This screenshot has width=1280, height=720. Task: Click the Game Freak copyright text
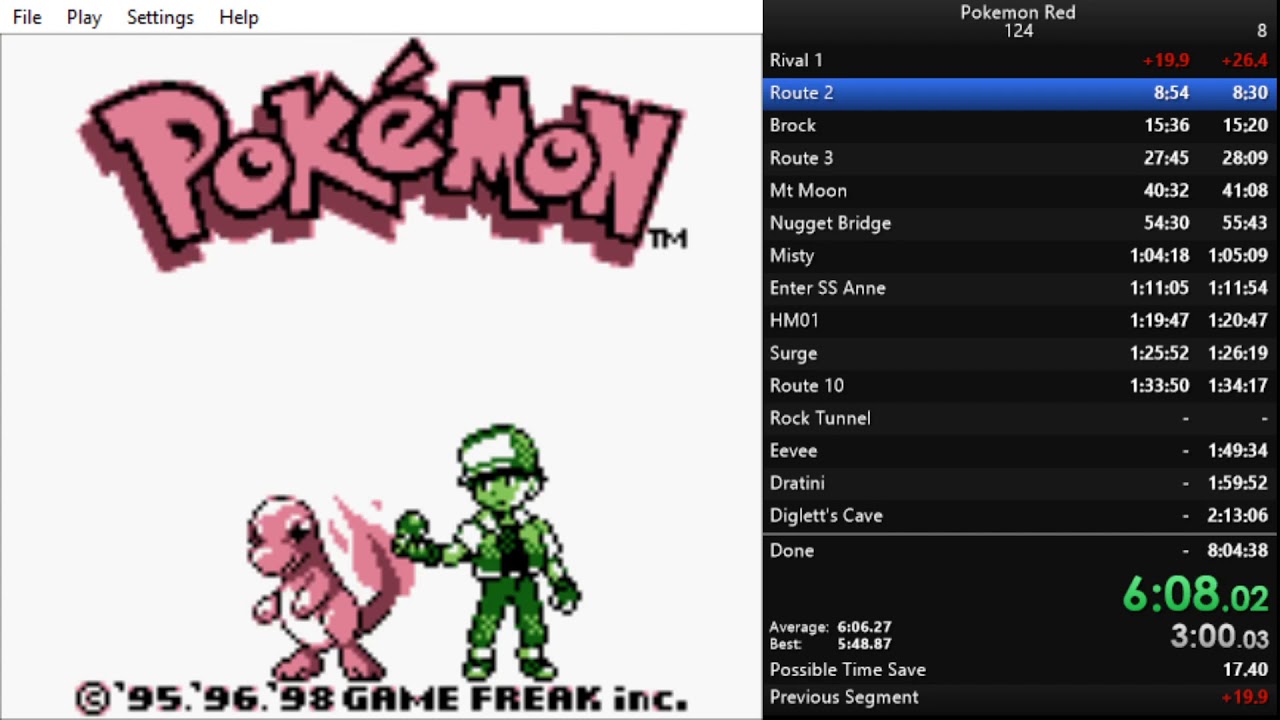tap(382, 697)
